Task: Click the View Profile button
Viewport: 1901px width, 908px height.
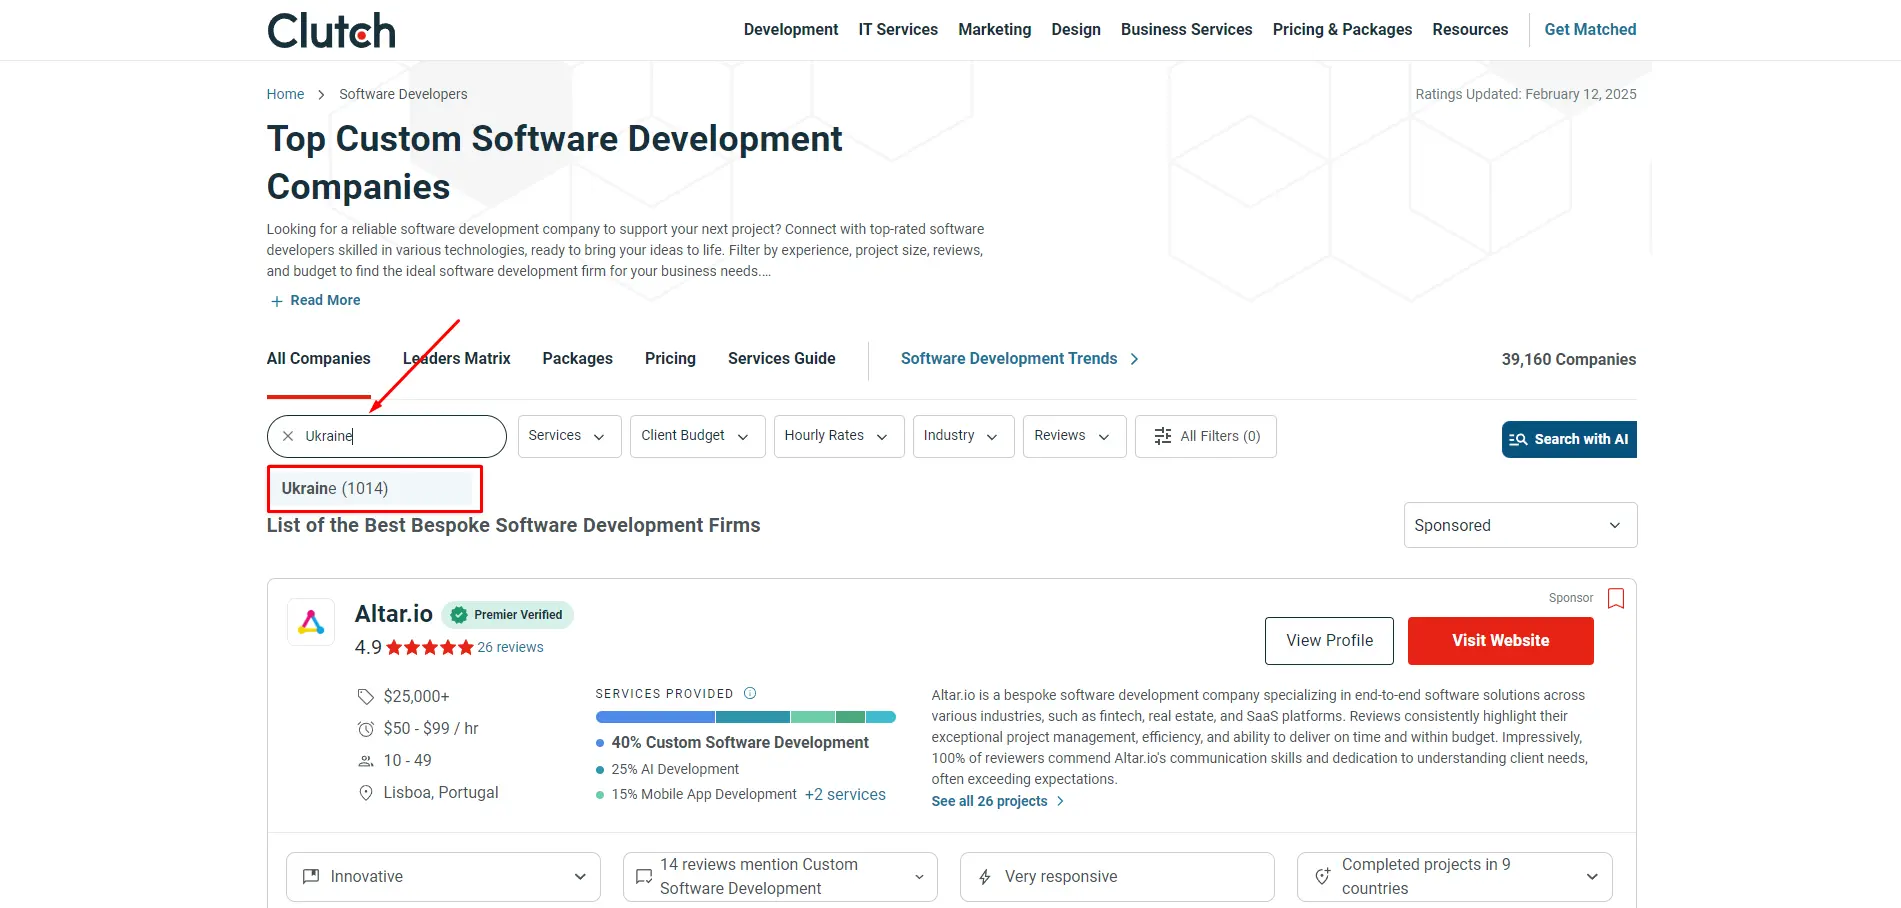Action: coord(1329,641)
